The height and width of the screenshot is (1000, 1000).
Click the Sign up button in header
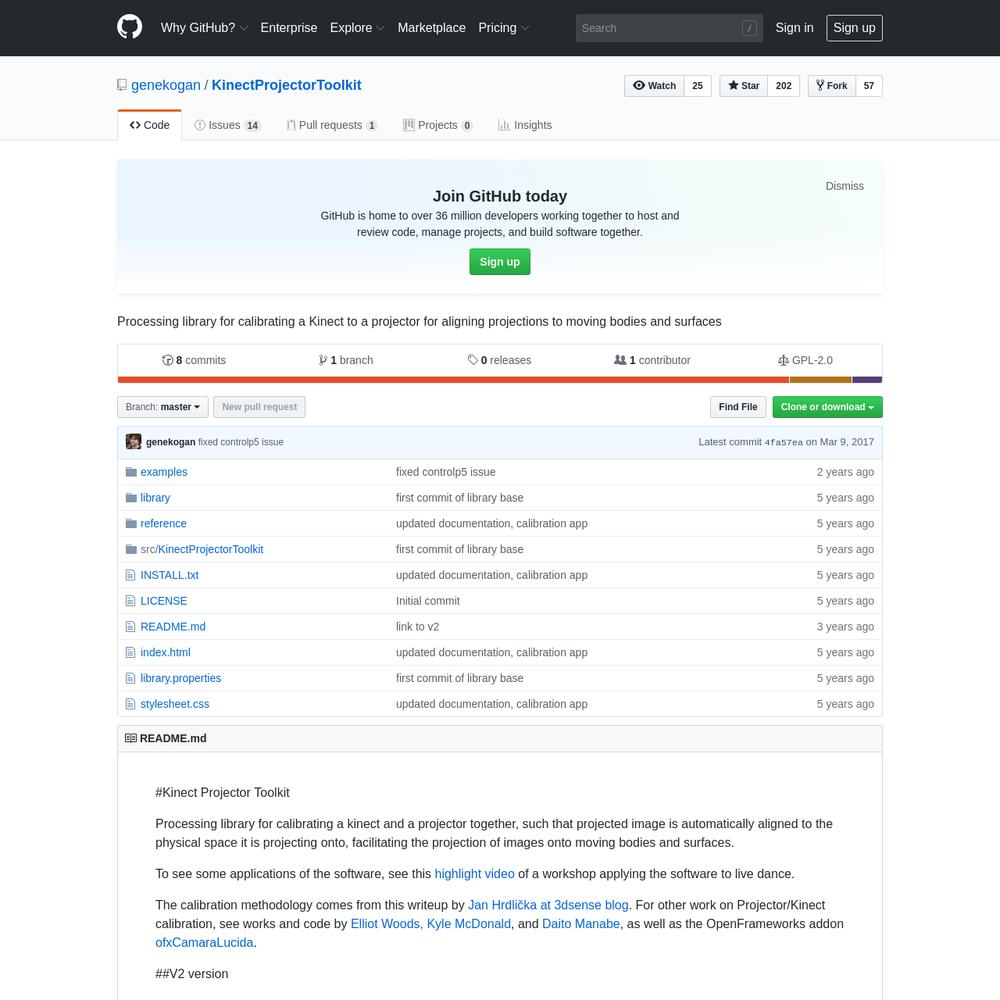click(854, 28)
